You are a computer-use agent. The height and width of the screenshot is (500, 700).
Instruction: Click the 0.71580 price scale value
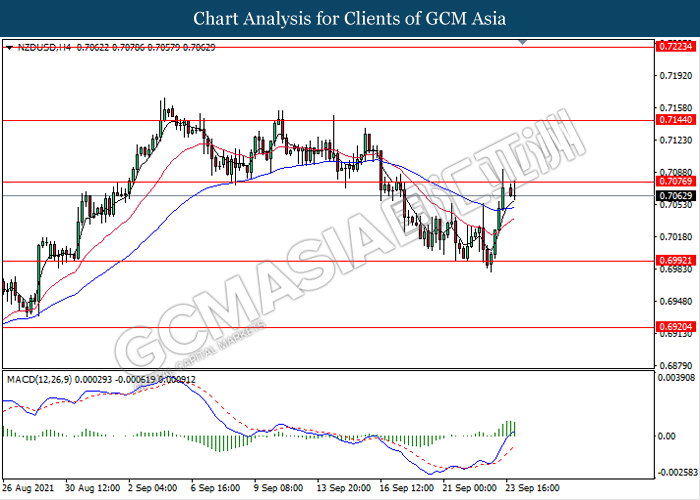pyautogui.click(x=676, y=108)
